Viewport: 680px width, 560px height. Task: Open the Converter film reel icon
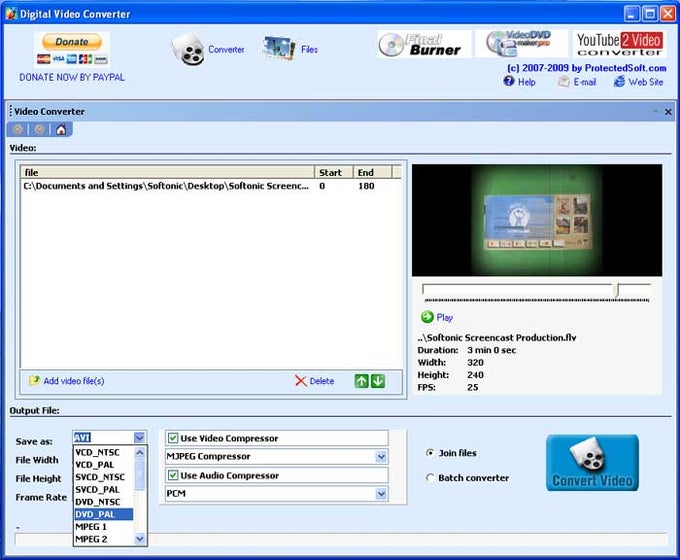tap(187, 49)
